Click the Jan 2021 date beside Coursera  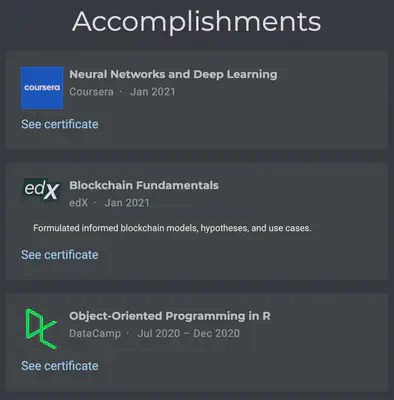(x=153, y=92)
